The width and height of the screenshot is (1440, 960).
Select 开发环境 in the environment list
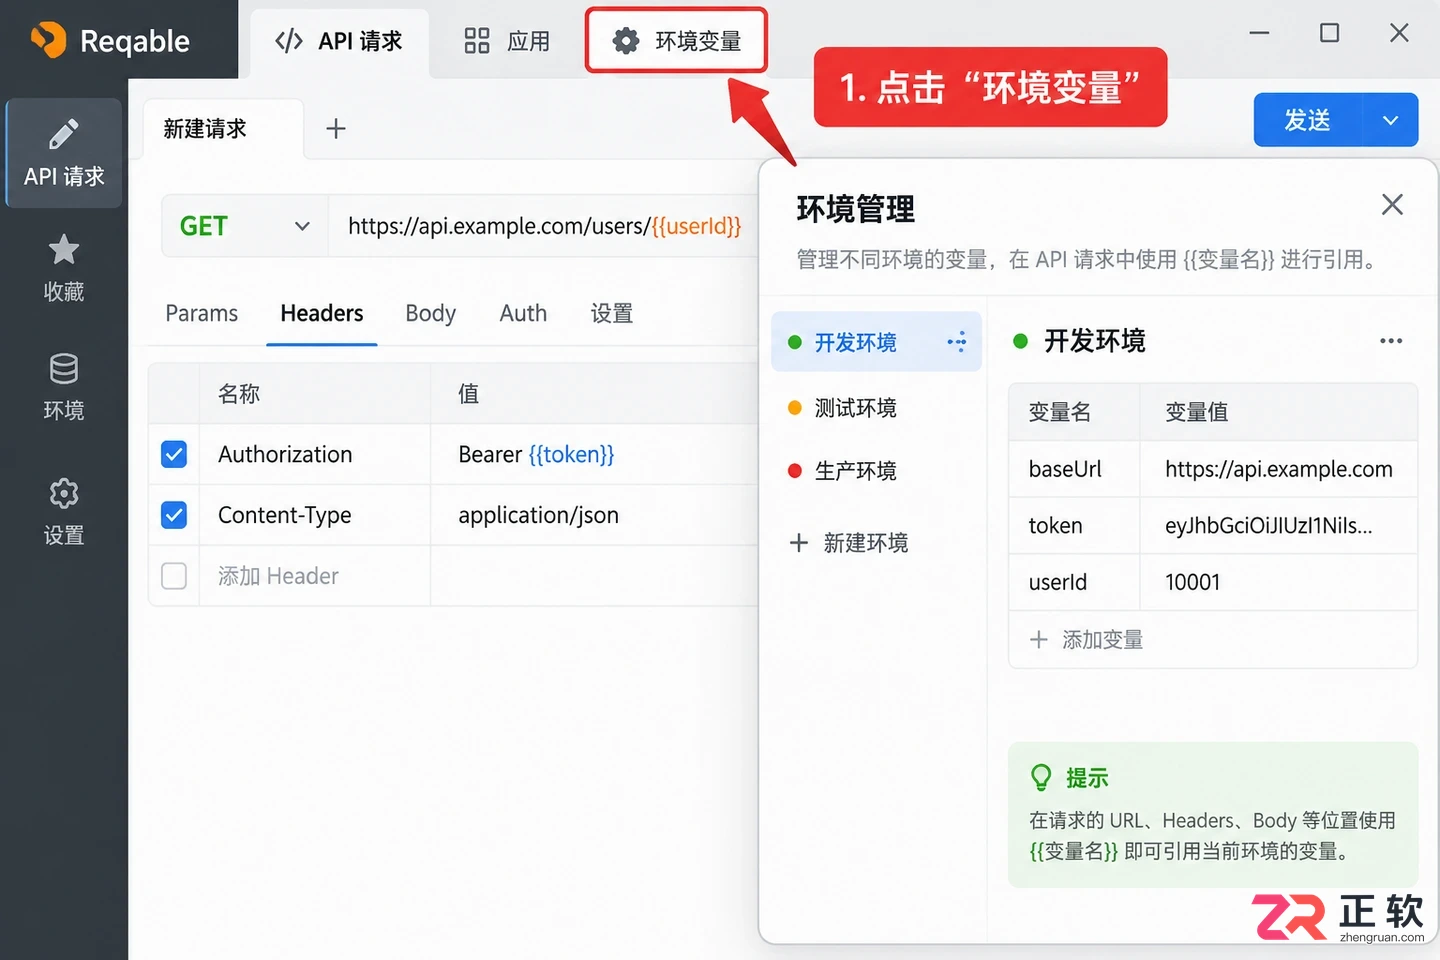point(876,342)
